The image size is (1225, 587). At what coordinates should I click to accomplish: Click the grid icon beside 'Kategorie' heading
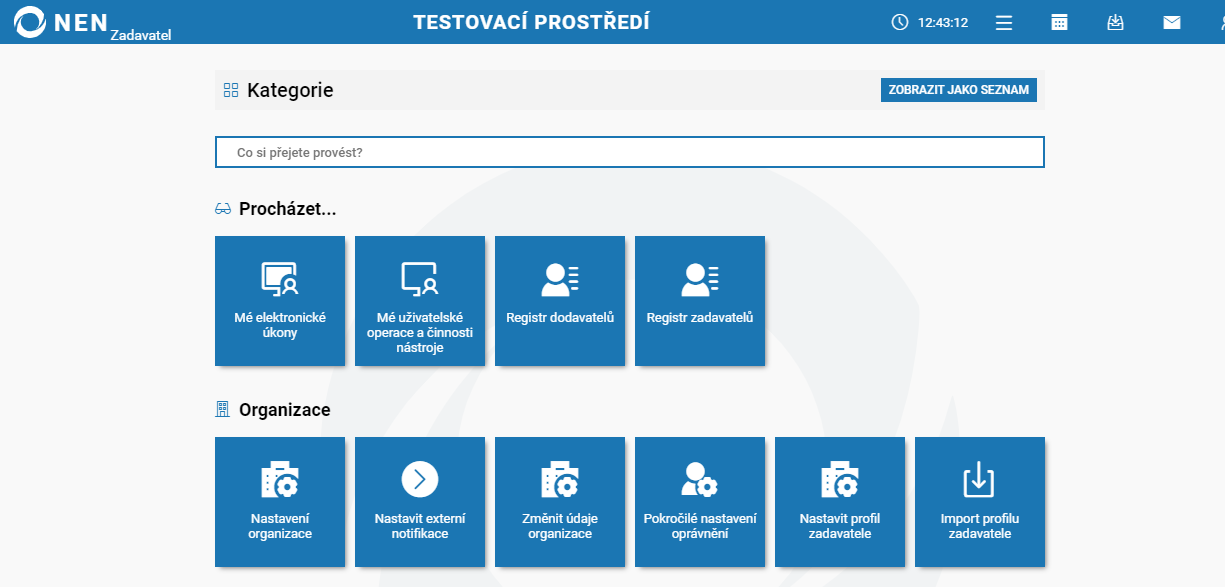tap(231, 90)
